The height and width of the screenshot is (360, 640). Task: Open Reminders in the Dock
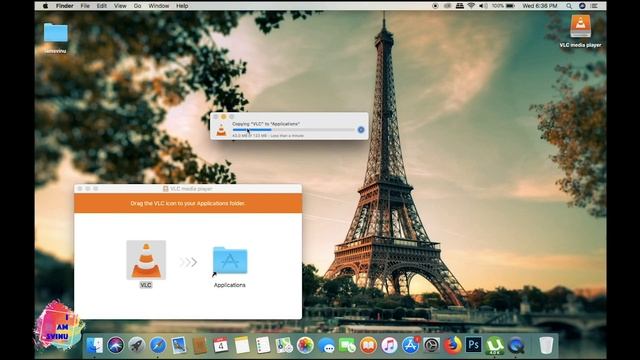coord(263,345)
